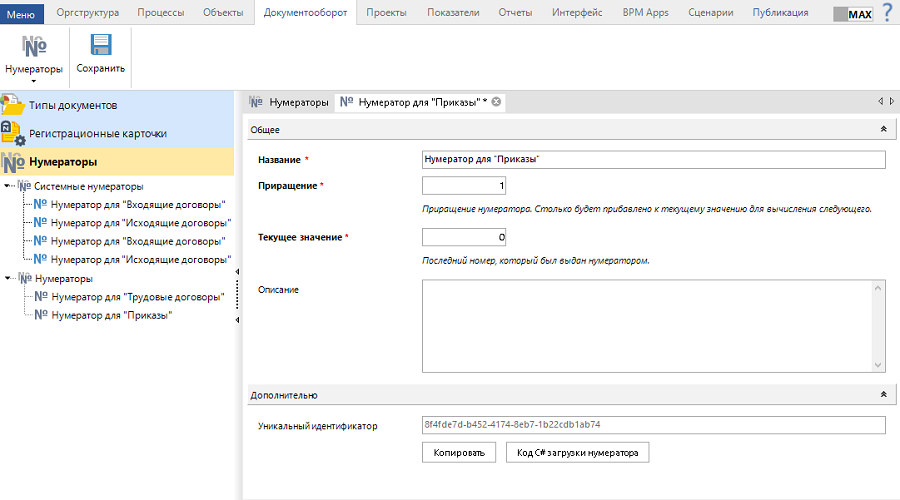Close the Нумератор для "Приказы" tab
Screen dimensions: 900x500
[x=496, y=102]
